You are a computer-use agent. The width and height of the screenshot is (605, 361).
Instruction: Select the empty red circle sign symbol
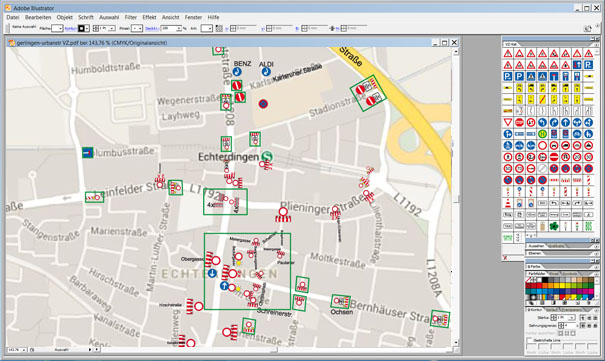click(x=542, y=145)
